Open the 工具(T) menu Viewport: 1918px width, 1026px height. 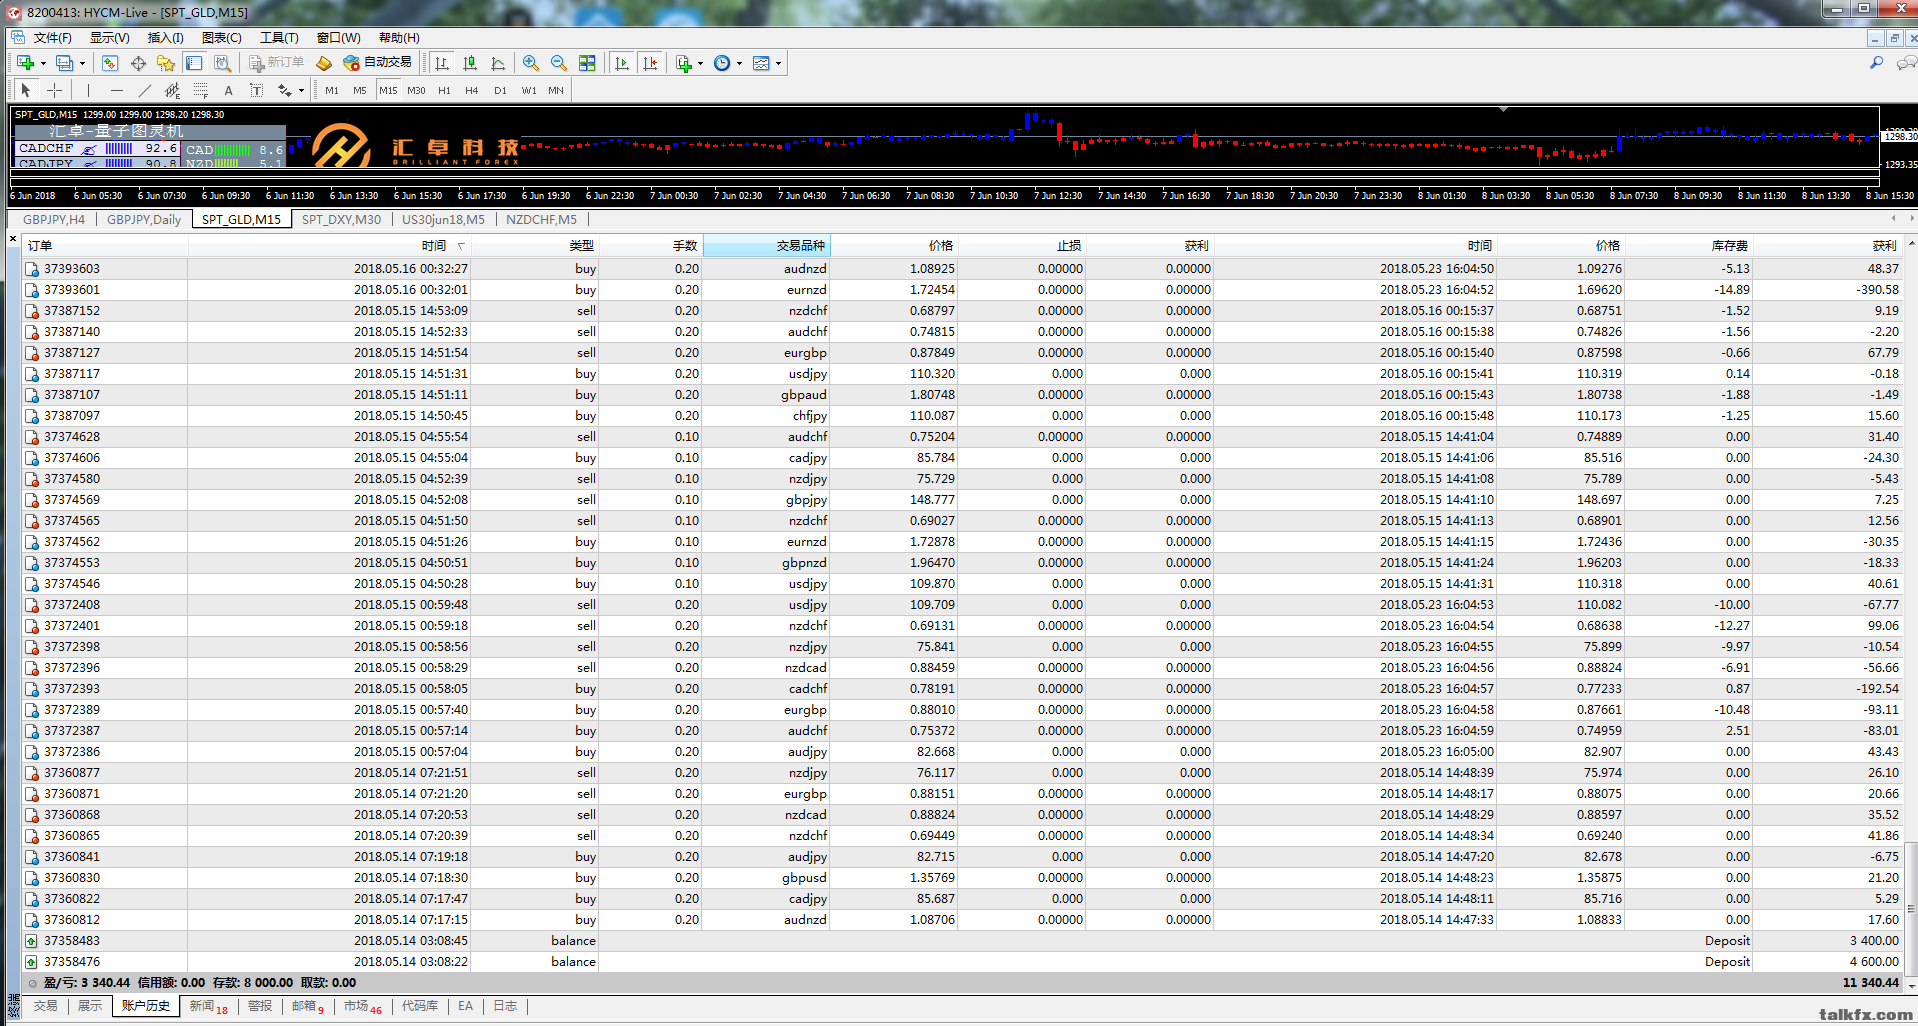coord(279,38)
